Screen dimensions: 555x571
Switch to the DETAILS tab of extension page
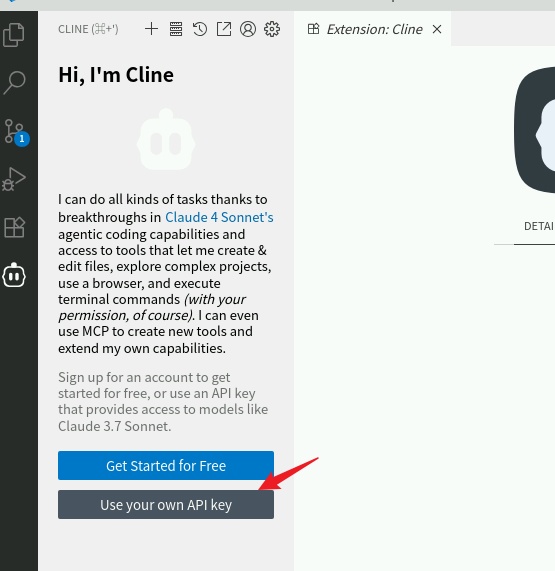[x=539, y=227]
